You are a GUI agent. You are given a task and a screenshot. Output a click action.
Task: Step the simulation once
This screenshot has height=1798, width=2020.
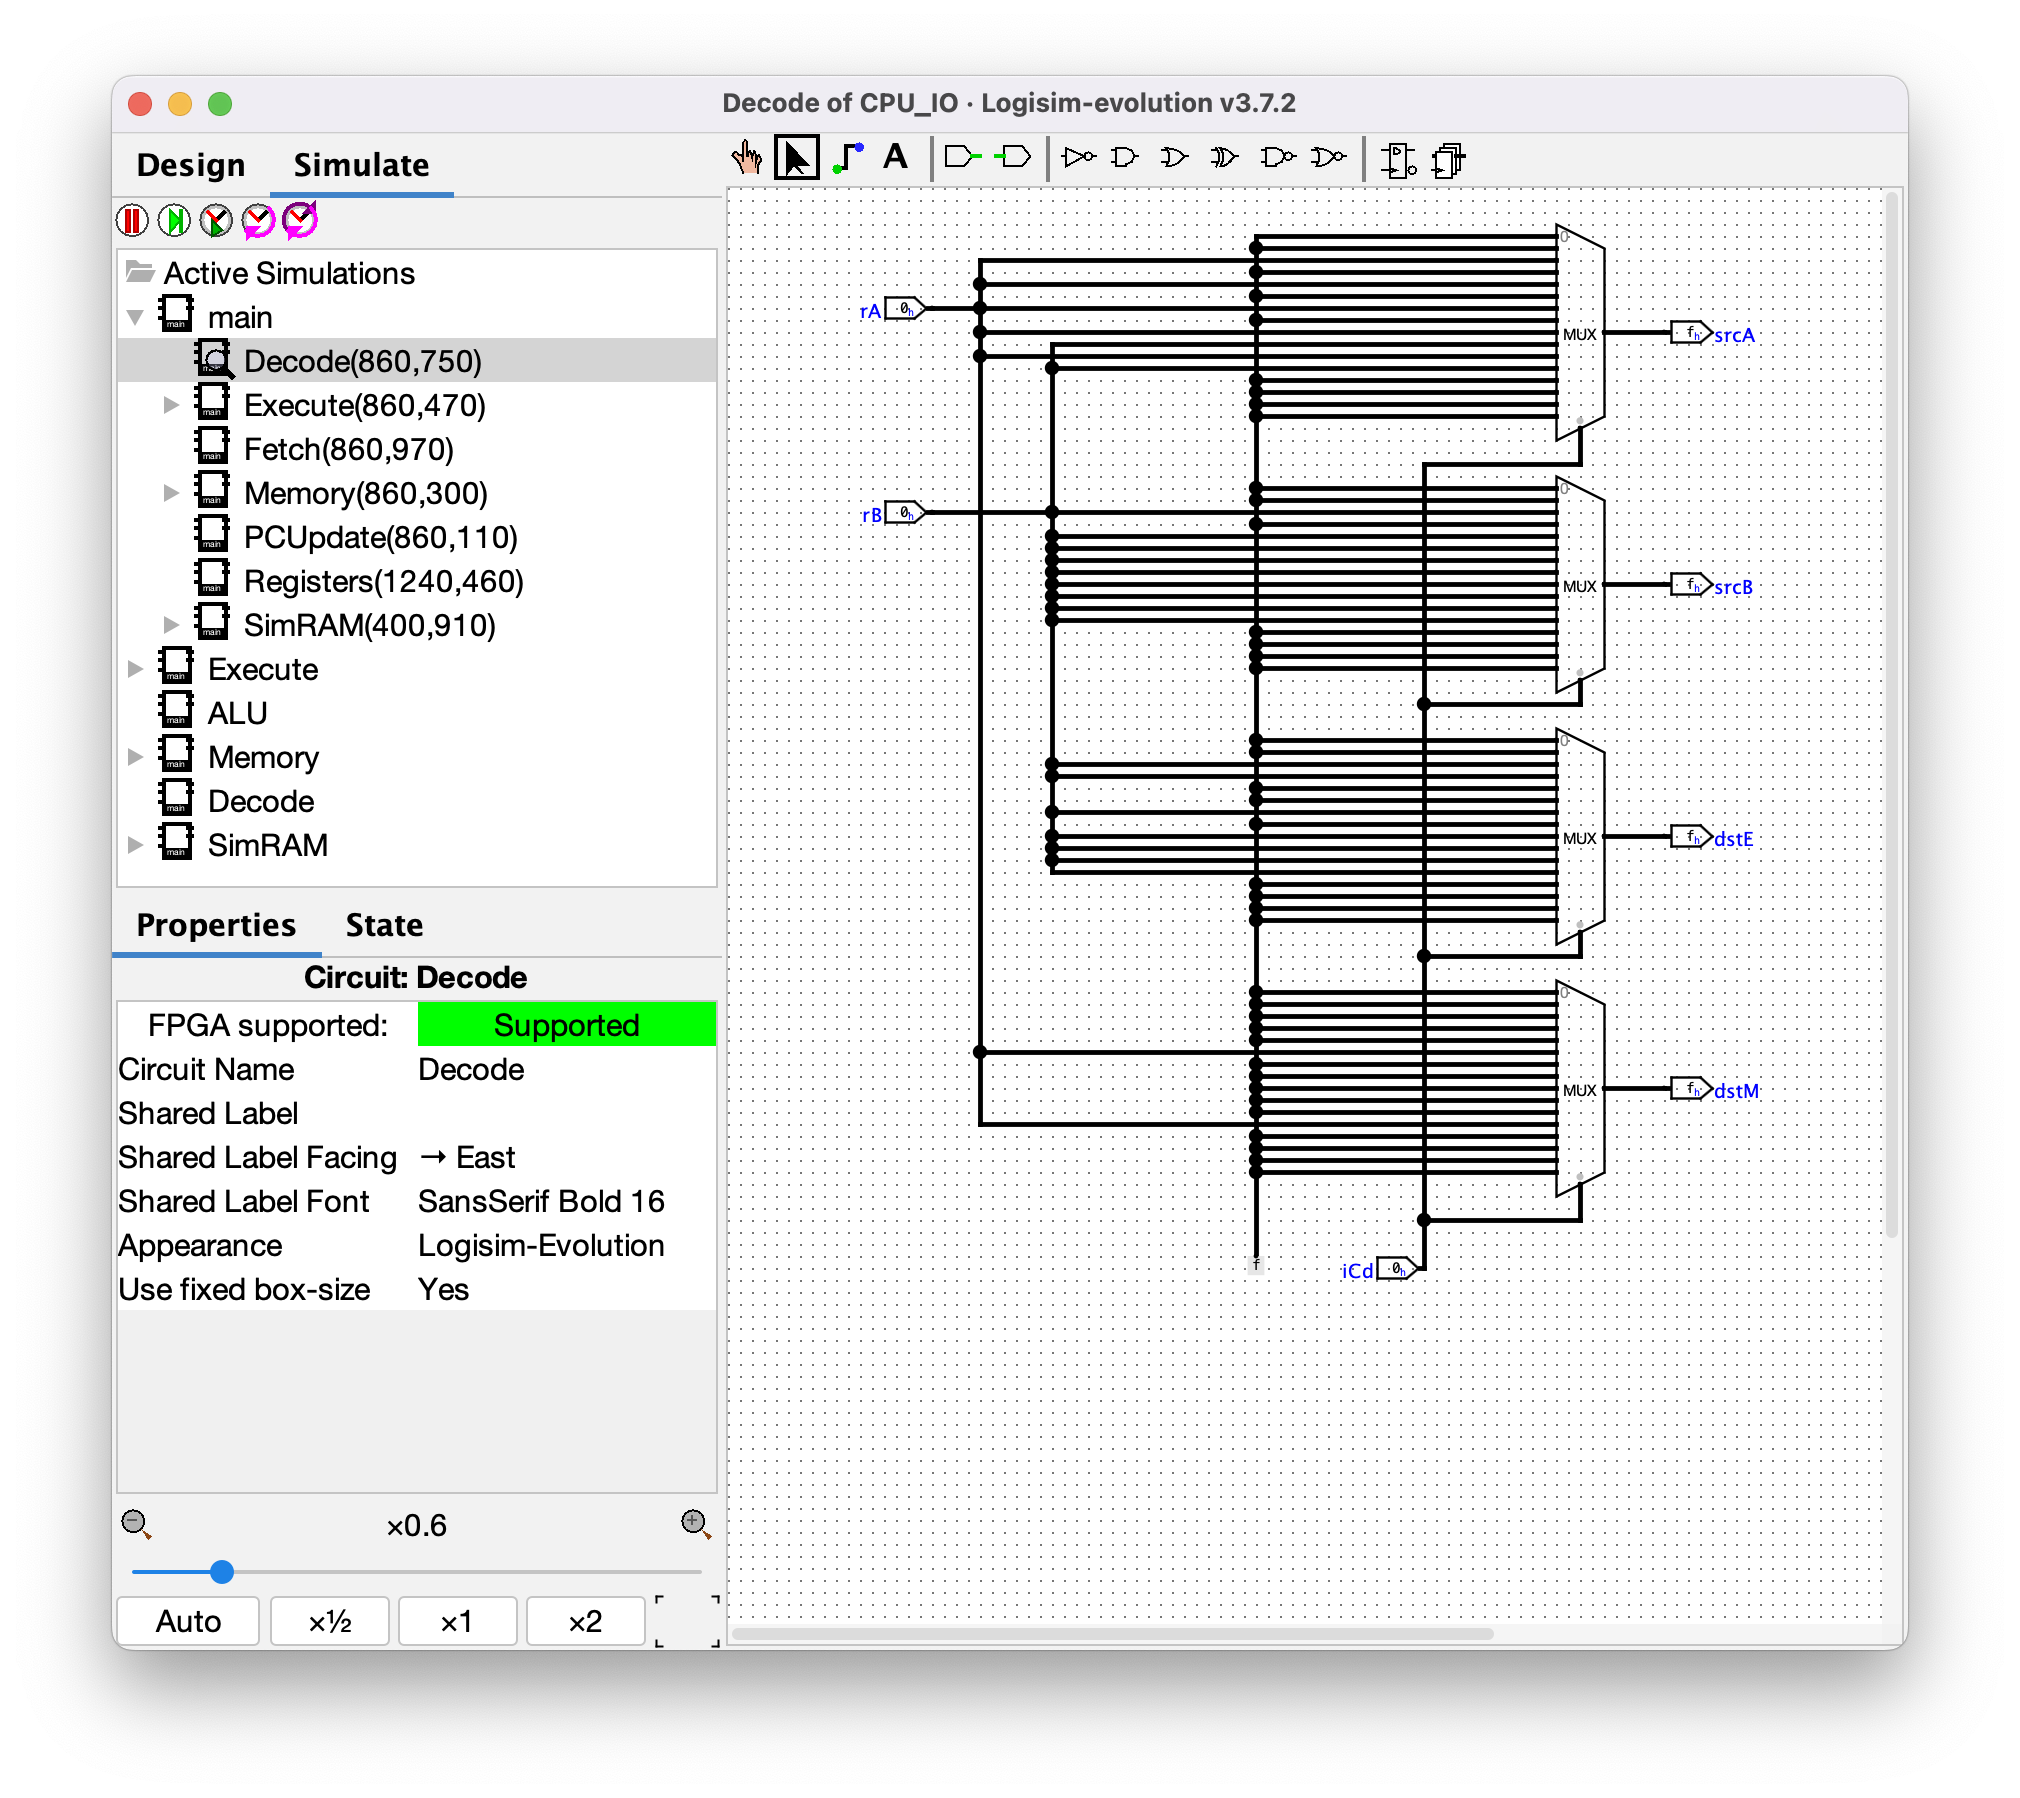point(174,220)
